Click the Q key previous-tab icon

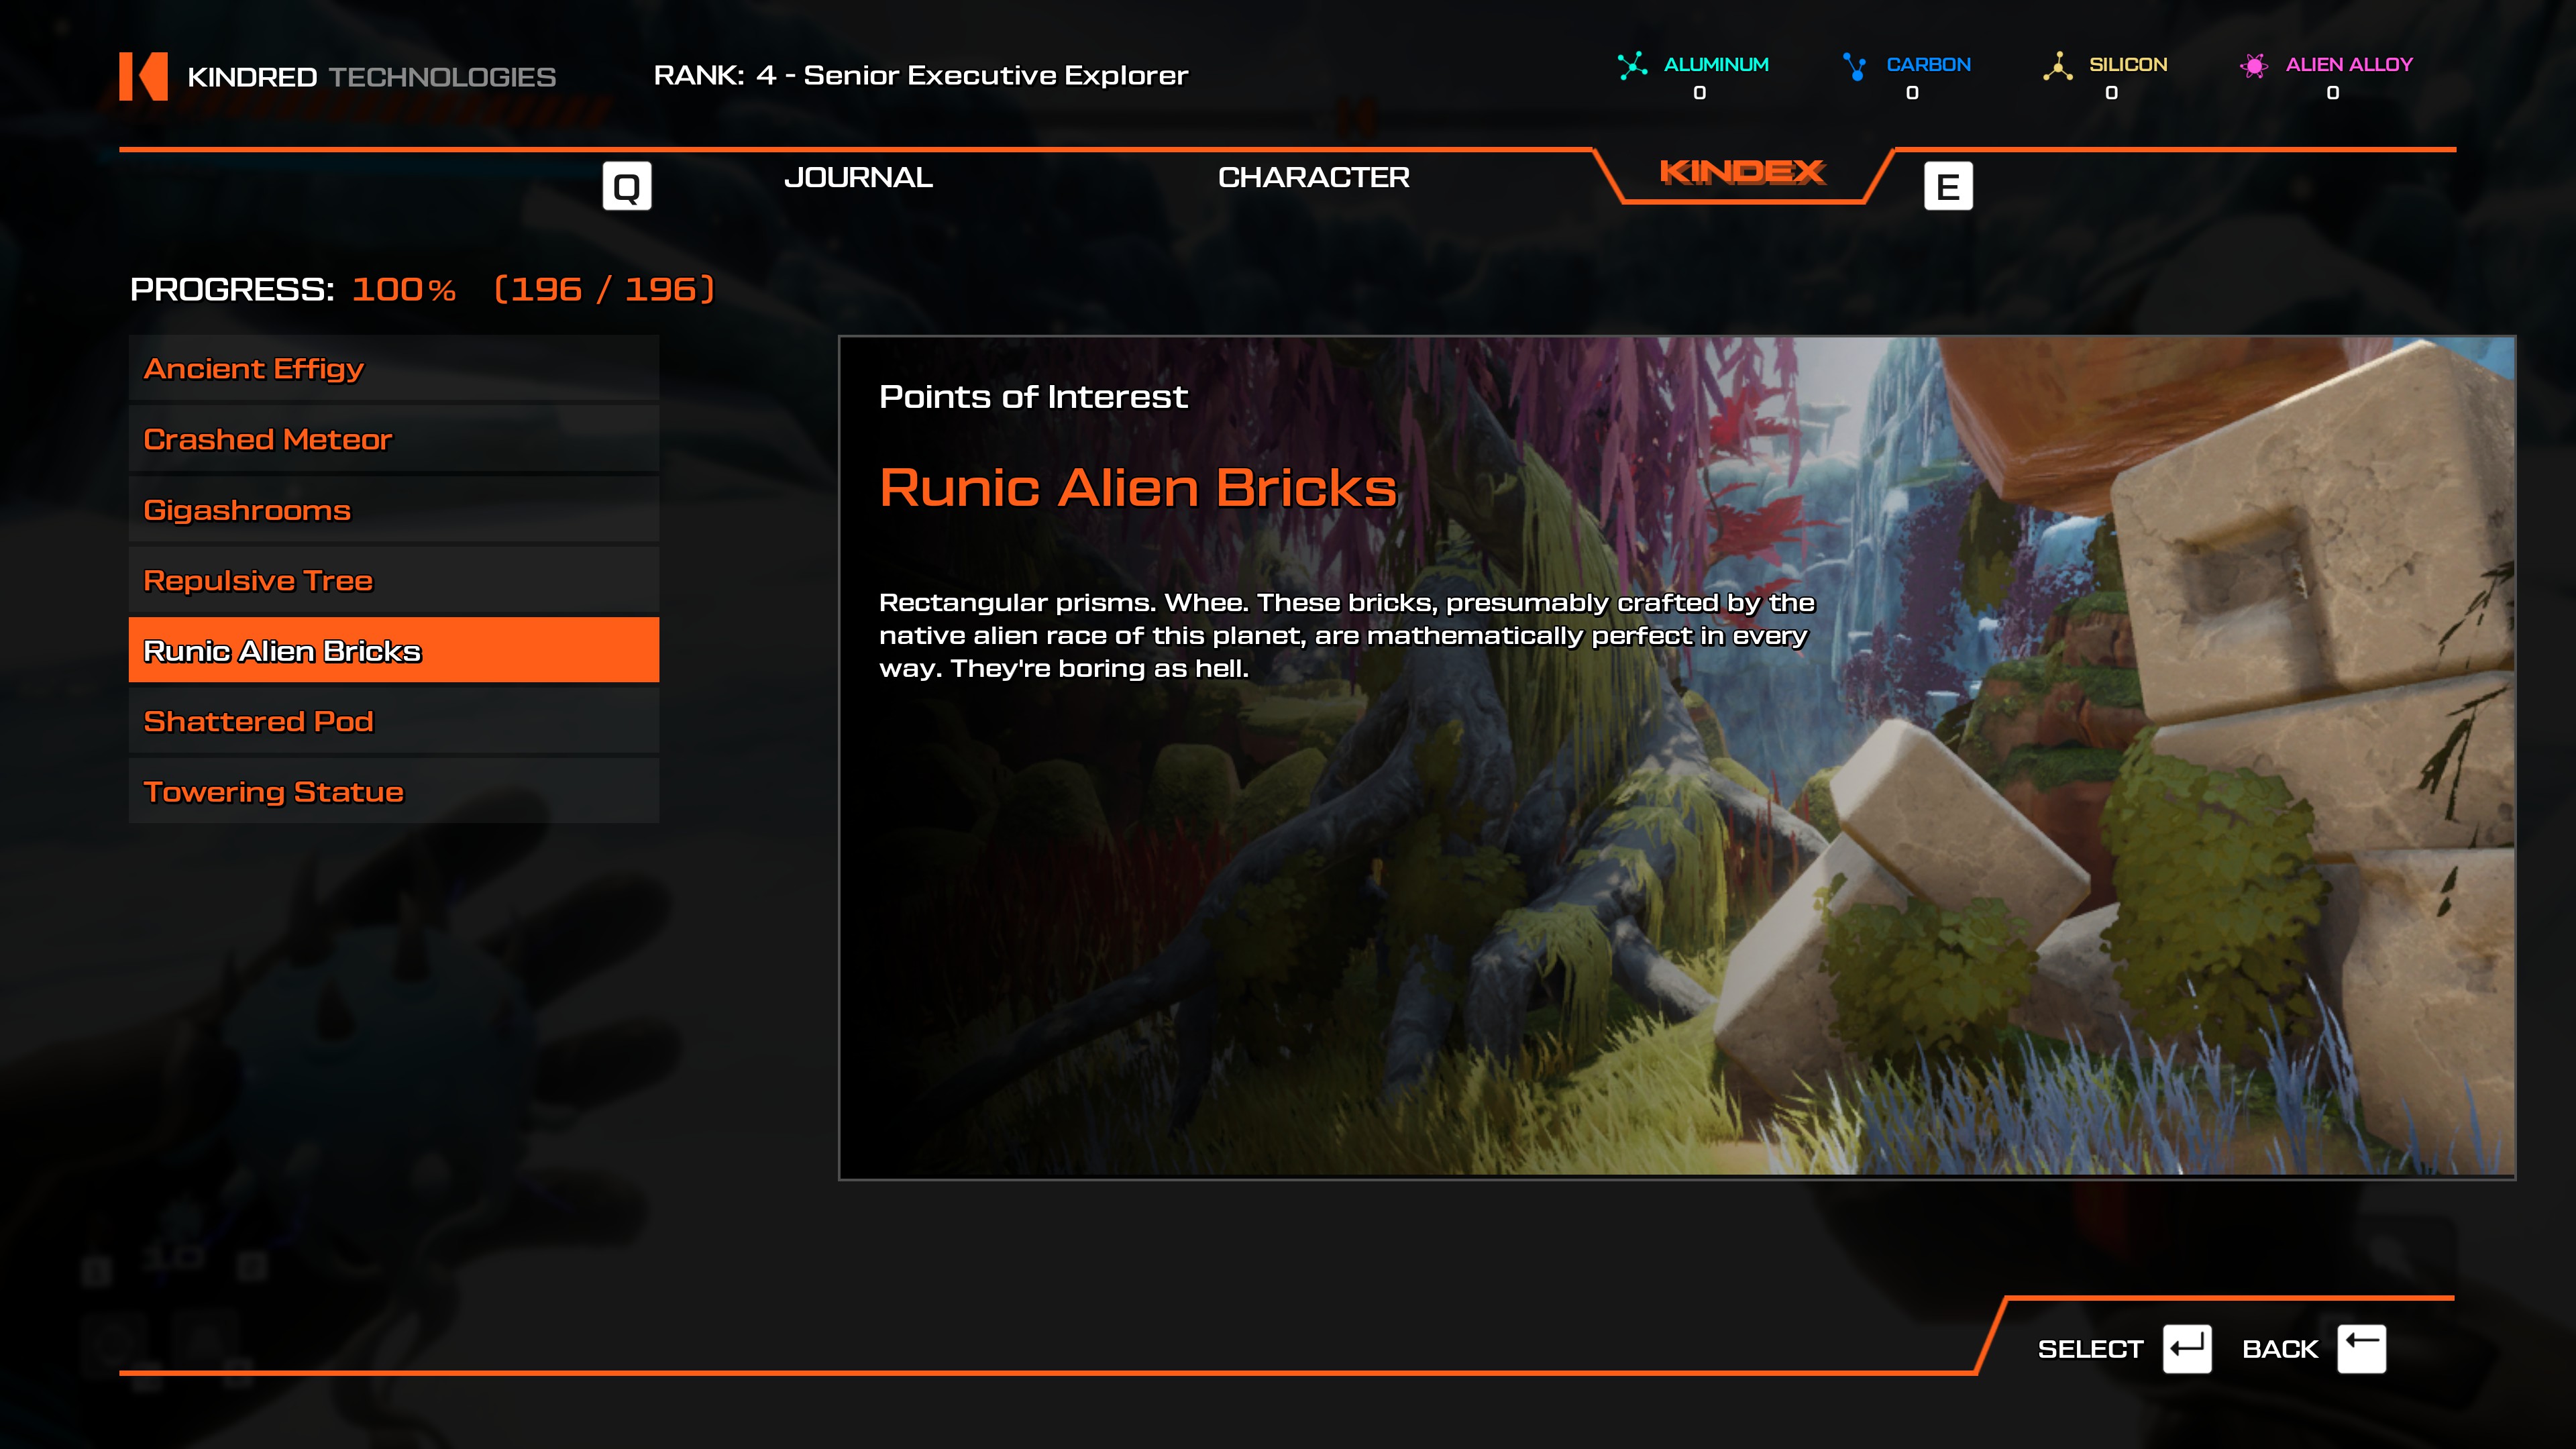coord(627,186)
